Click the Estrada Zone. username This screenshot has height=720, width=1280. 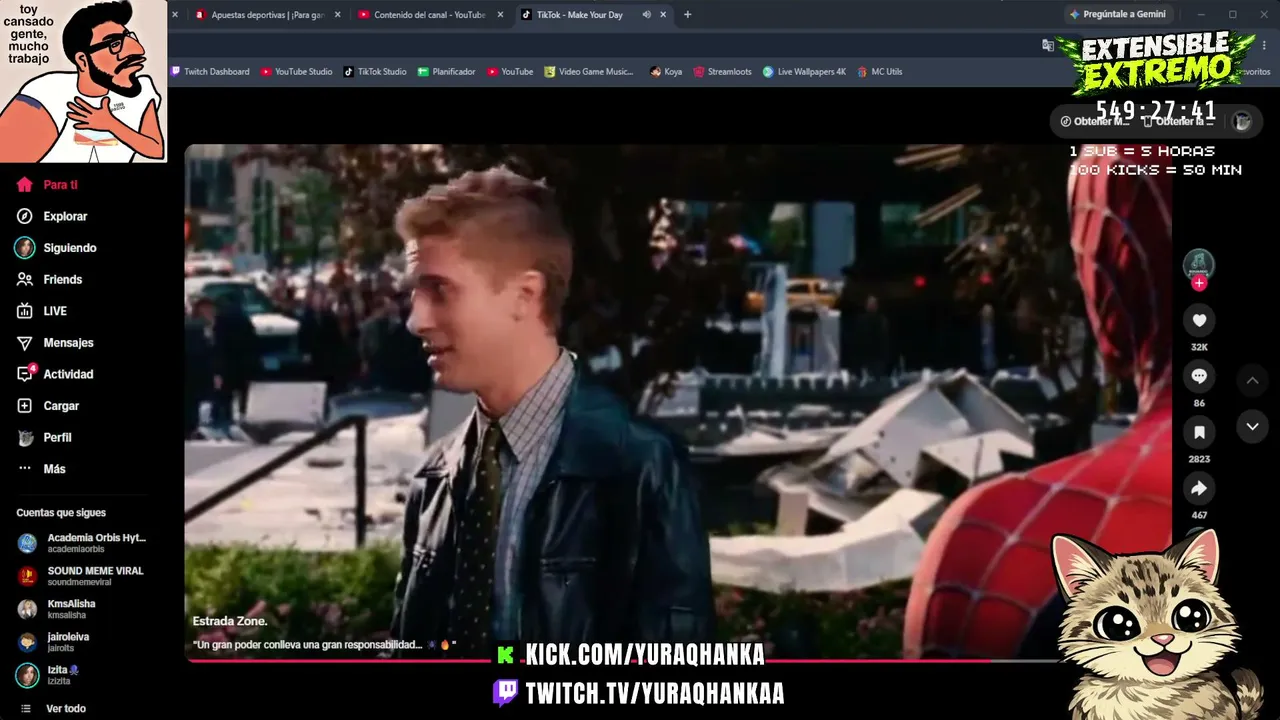(x=230, y=621)
